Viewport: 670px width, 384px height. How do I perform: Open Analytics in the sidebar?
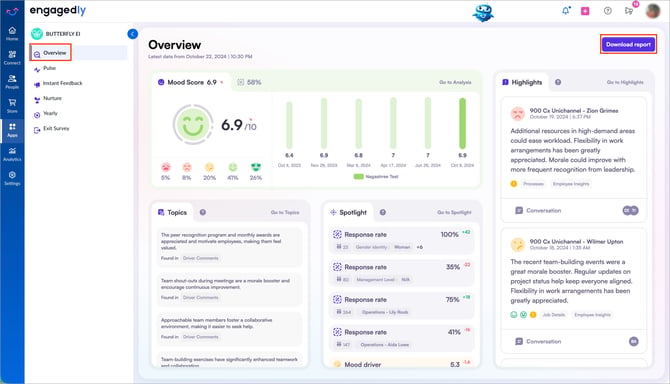pos(12,154)
